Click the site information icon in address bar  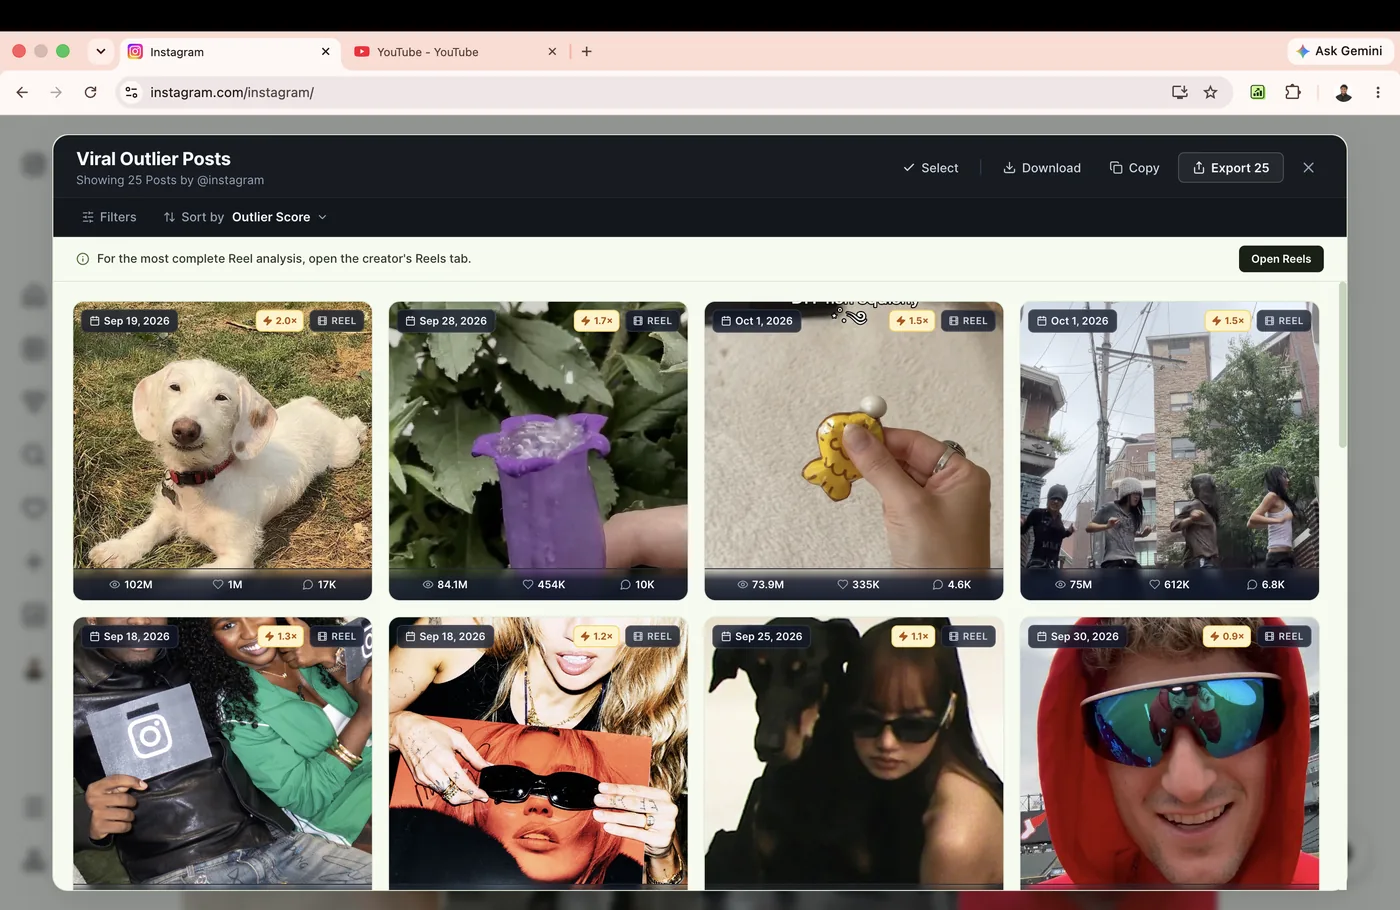click(x=131, y=92)
